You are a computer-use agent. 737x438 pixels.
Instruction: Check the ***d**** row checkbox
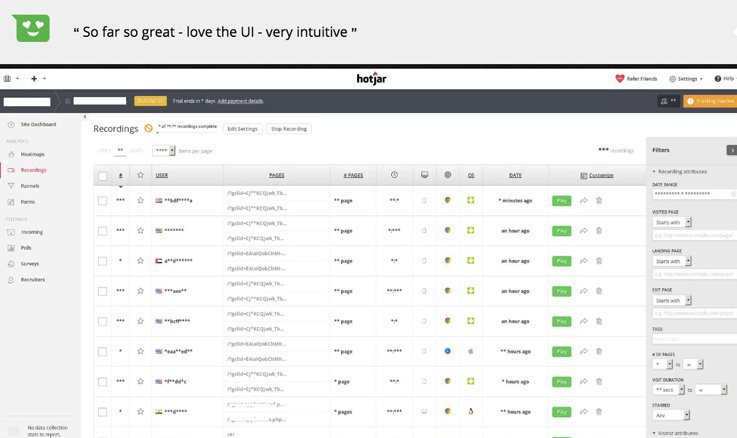[x=102, y=412]
